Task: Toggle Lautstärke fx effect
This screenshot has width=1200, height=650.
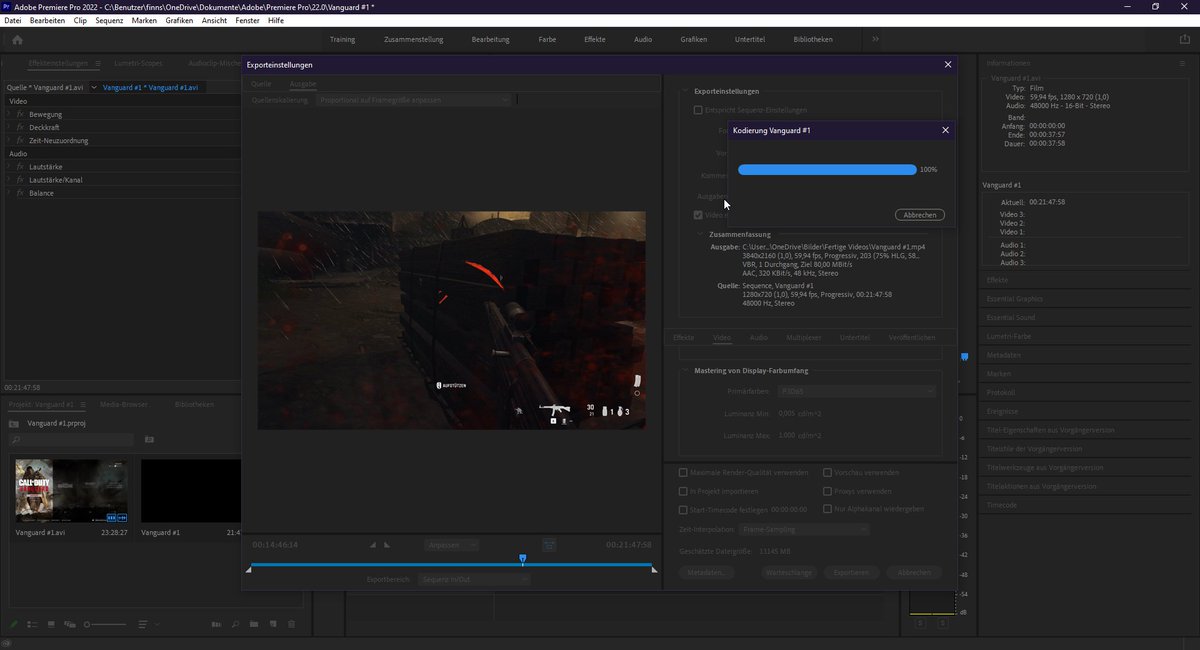Action: tap(20, 167)
